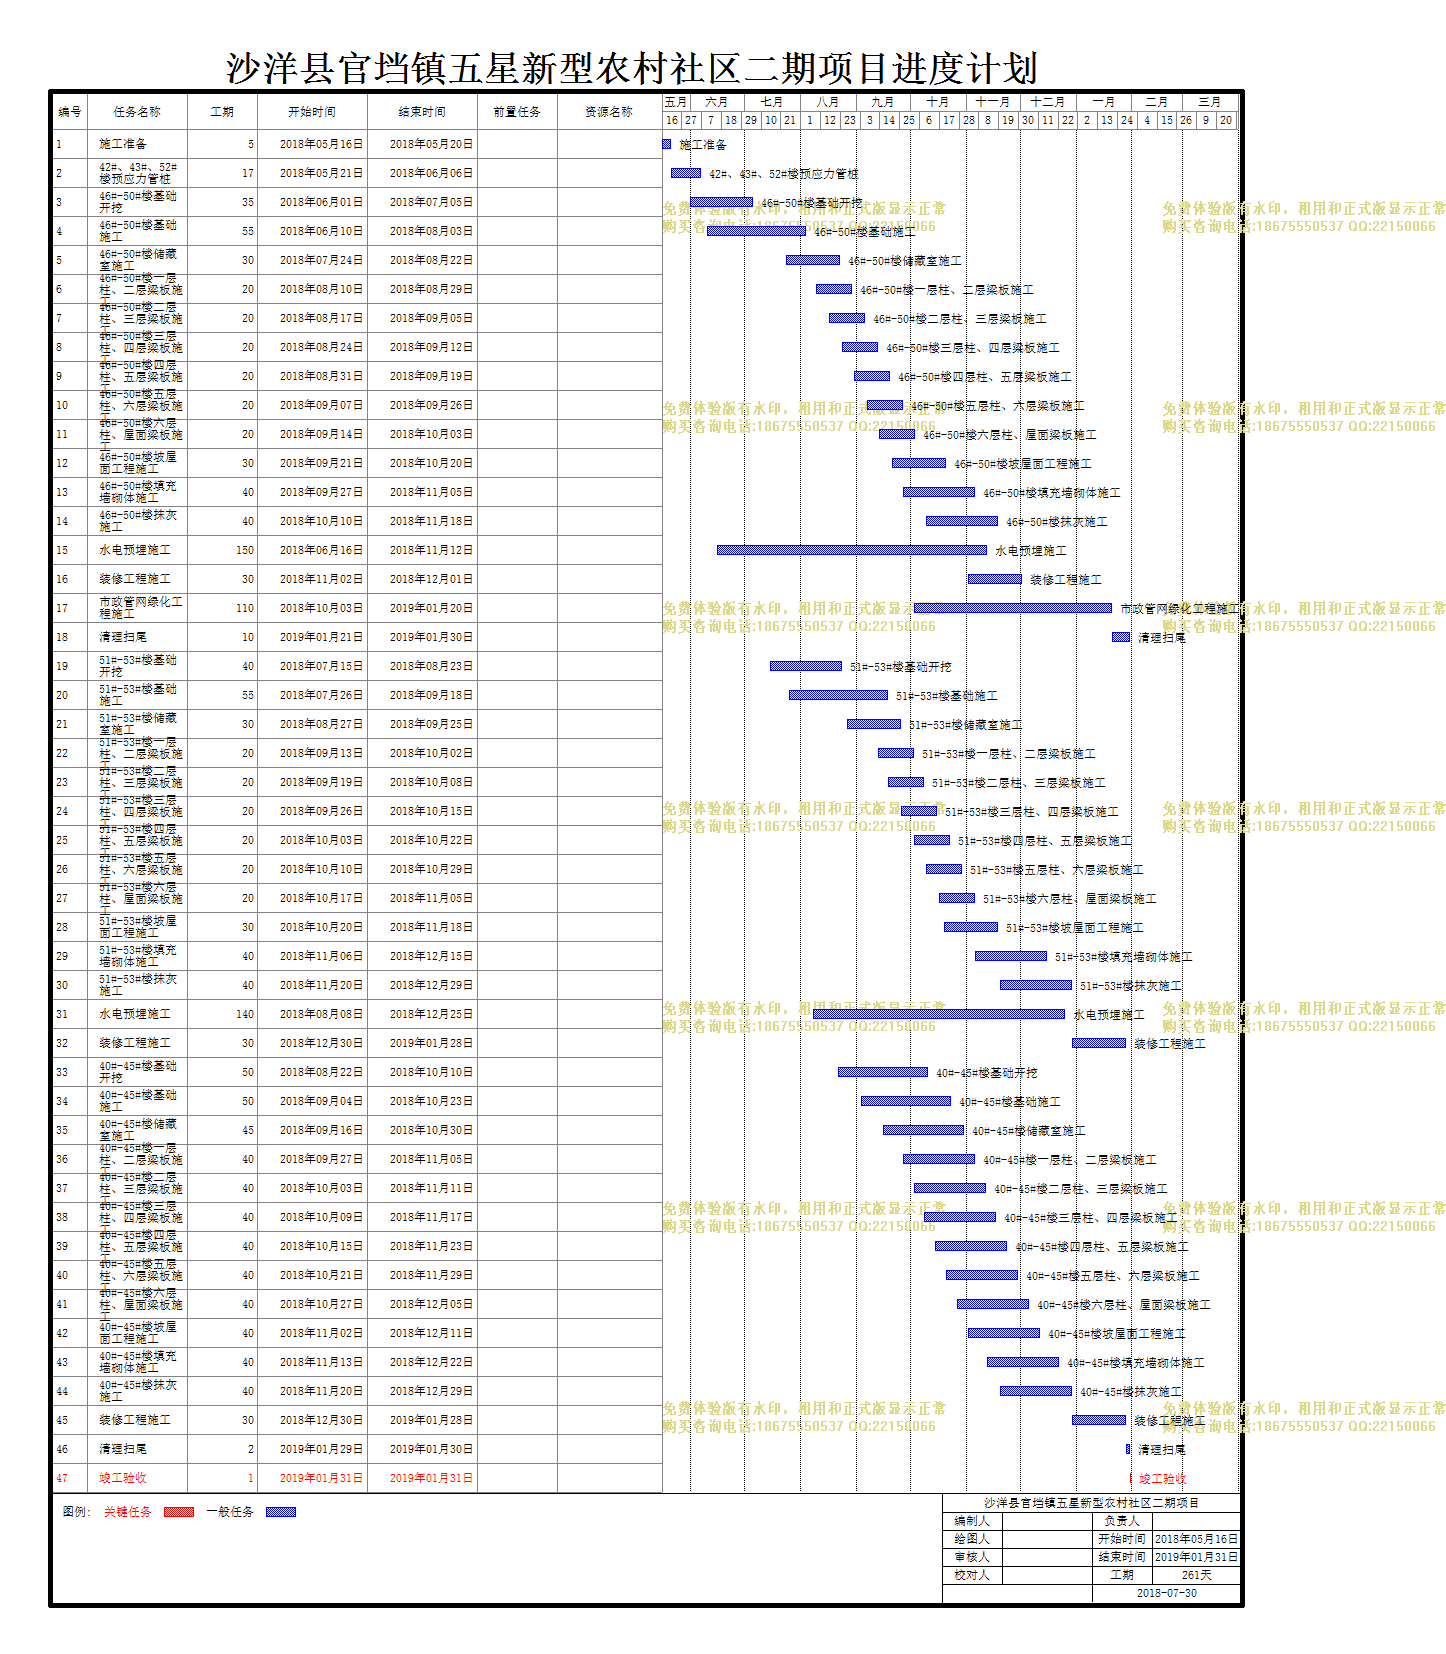Image resolution: width=1446 pixels, height=1654 pixels.
Task: Click row 46 清理扫尾 task name cell
Action: (137, 1449)
